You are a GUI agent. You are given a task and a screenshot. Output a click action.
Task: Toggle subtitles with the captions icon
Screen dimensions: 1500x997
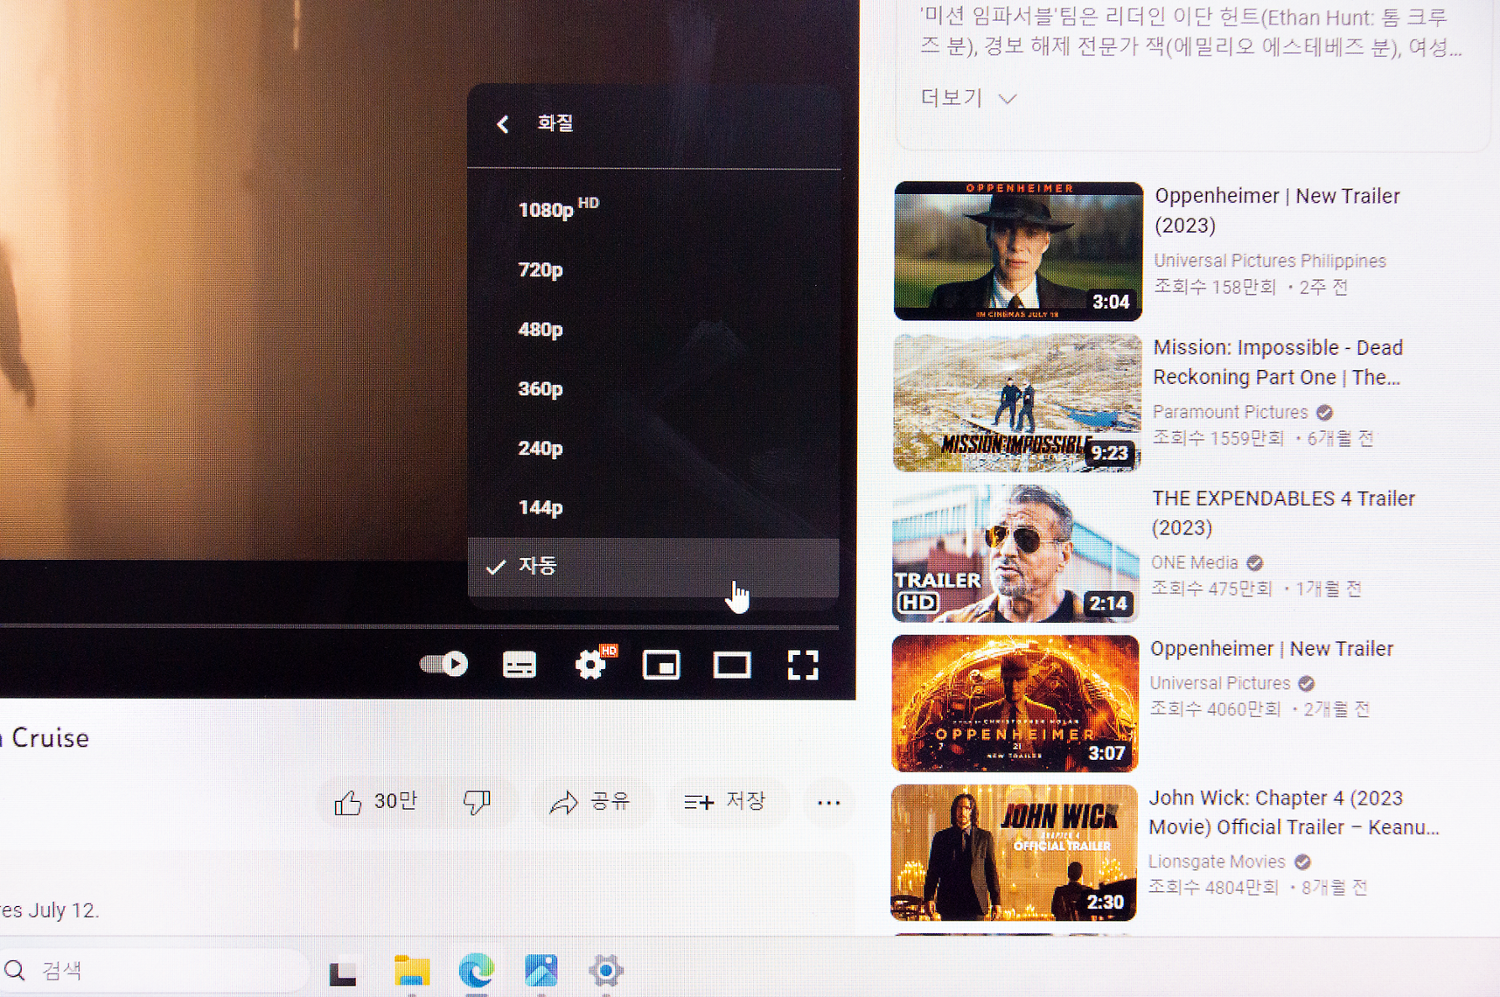pyautogui.click(x=519, y=665)
